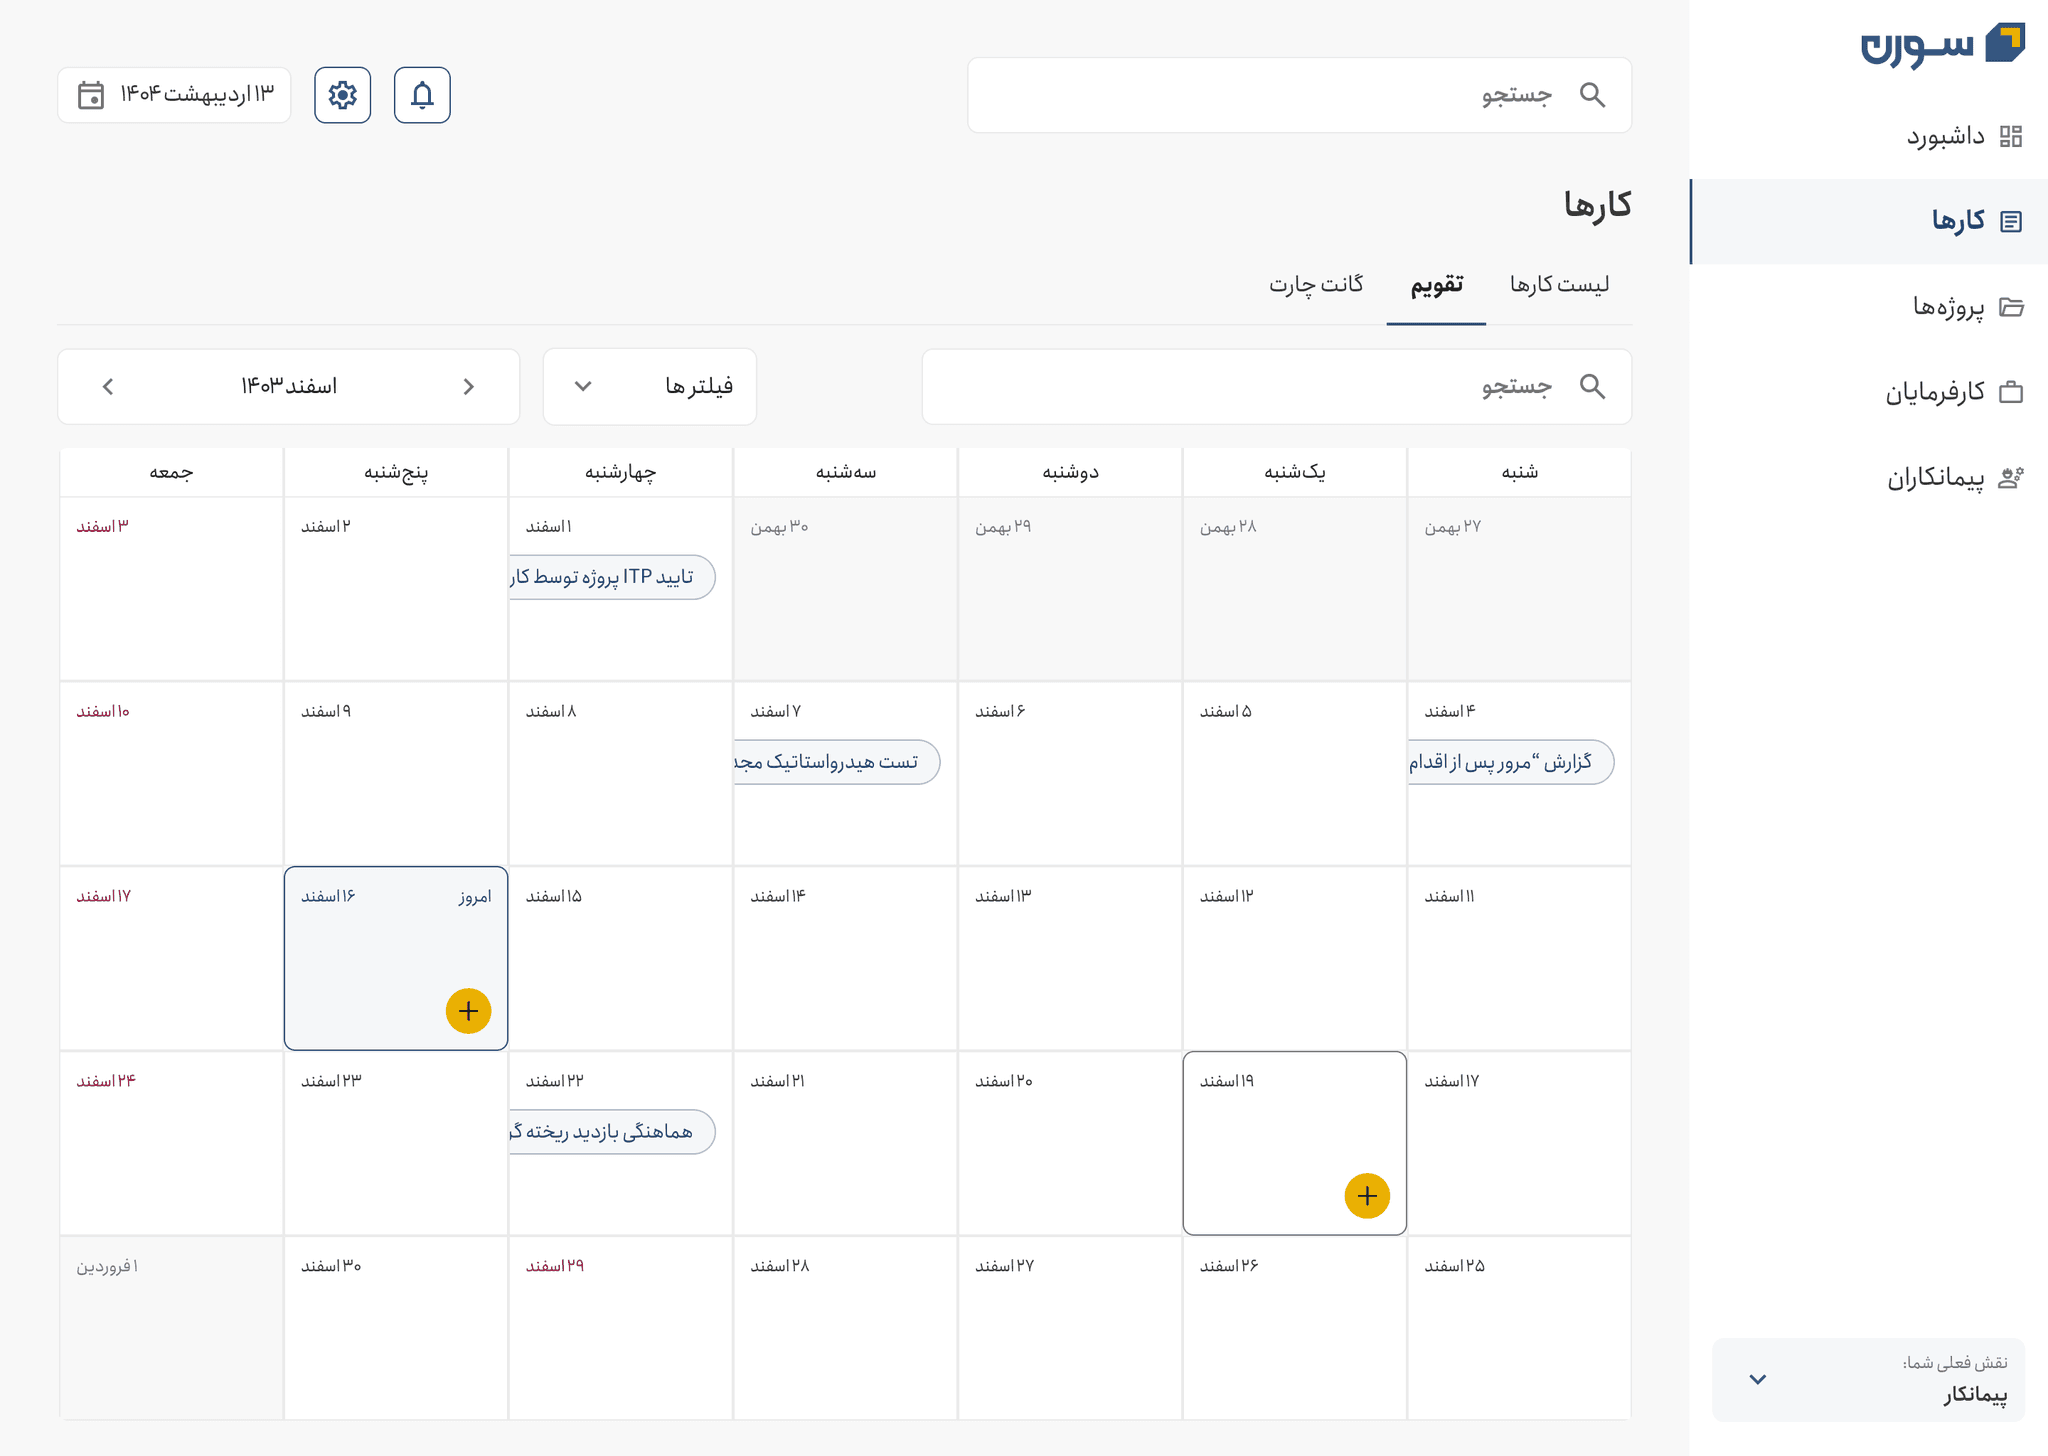
Task: Click the yellow plus on 16 Esfand
Action: (x=468, y=1011)
